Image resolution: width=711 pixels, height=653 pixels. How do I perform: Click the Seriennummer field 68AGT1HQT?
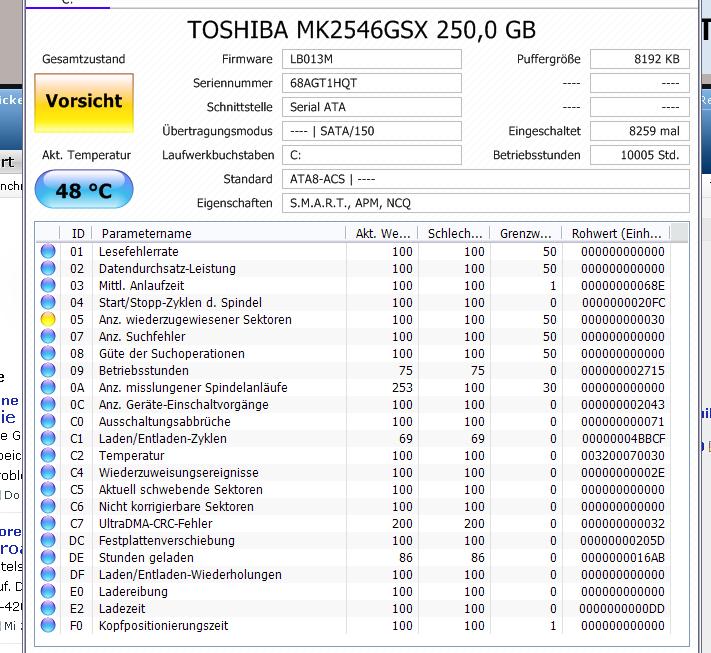pyautogui.click(x=372, y=83)
